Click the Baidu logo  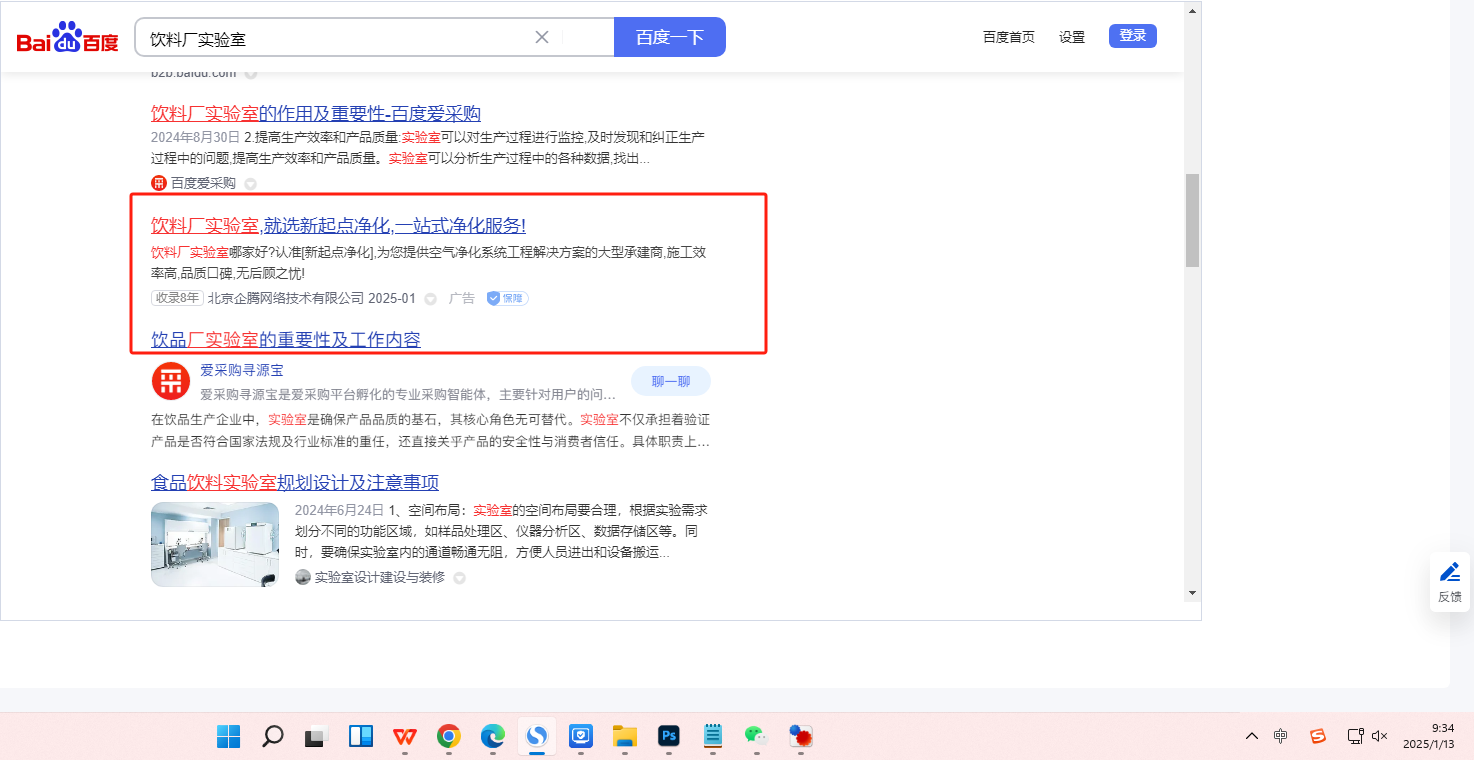(67, 38)
